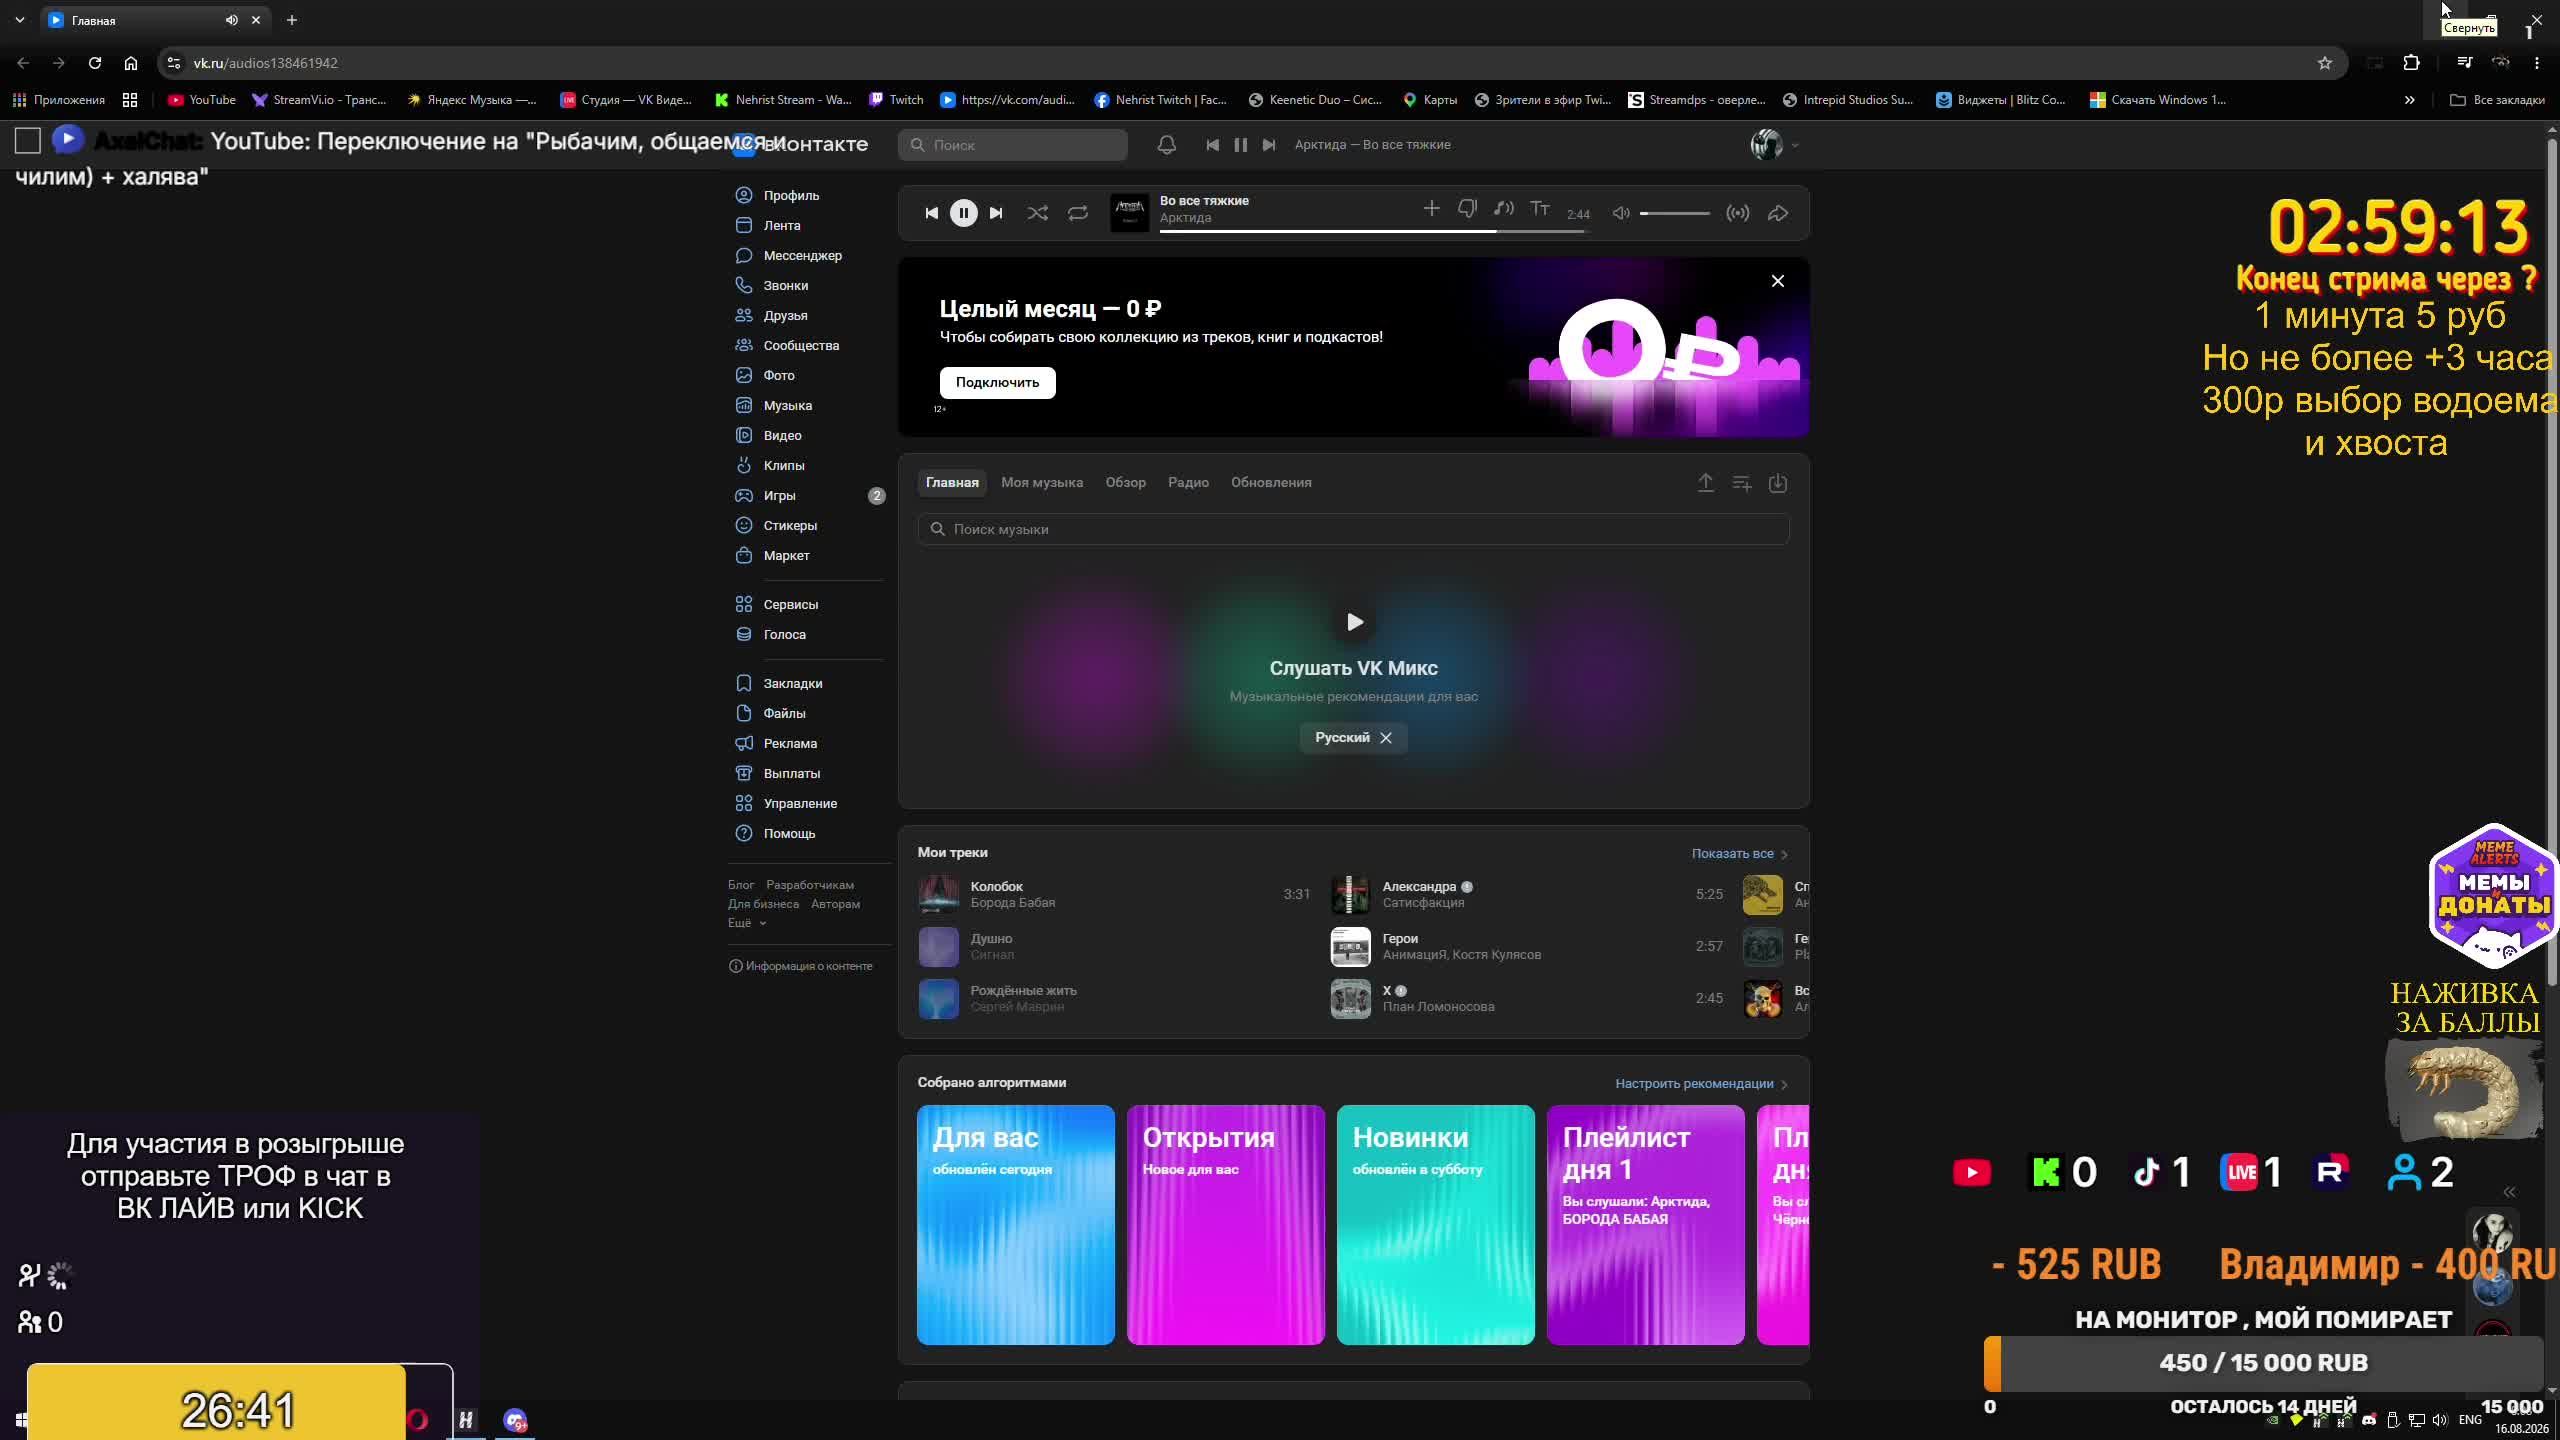Viewport: 2560px width, 1440px height.
Task: Mute the browser tab audio icon
Action: pos(232,20)
